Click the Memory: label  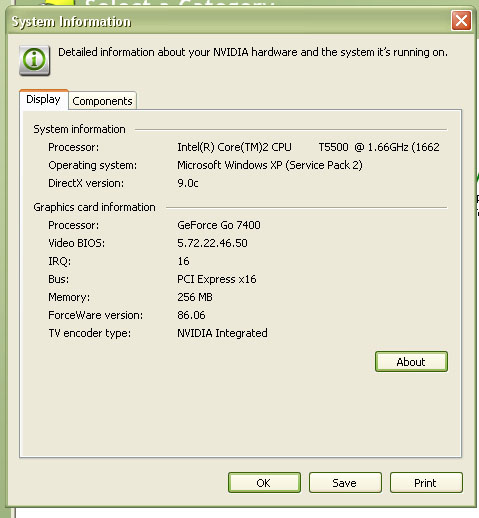click(x=69, y=297)
